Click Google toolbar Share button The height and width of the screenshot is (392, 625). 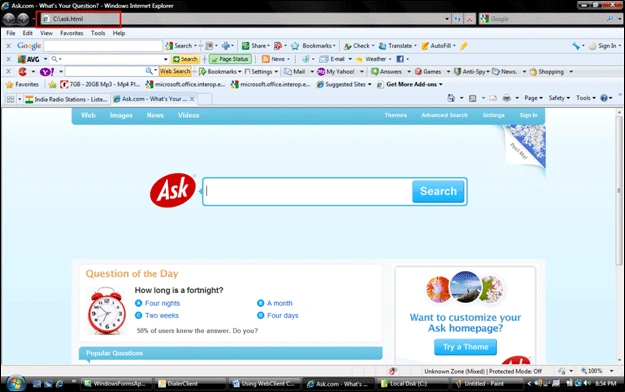pyautogui.click(x=256, y=46)
